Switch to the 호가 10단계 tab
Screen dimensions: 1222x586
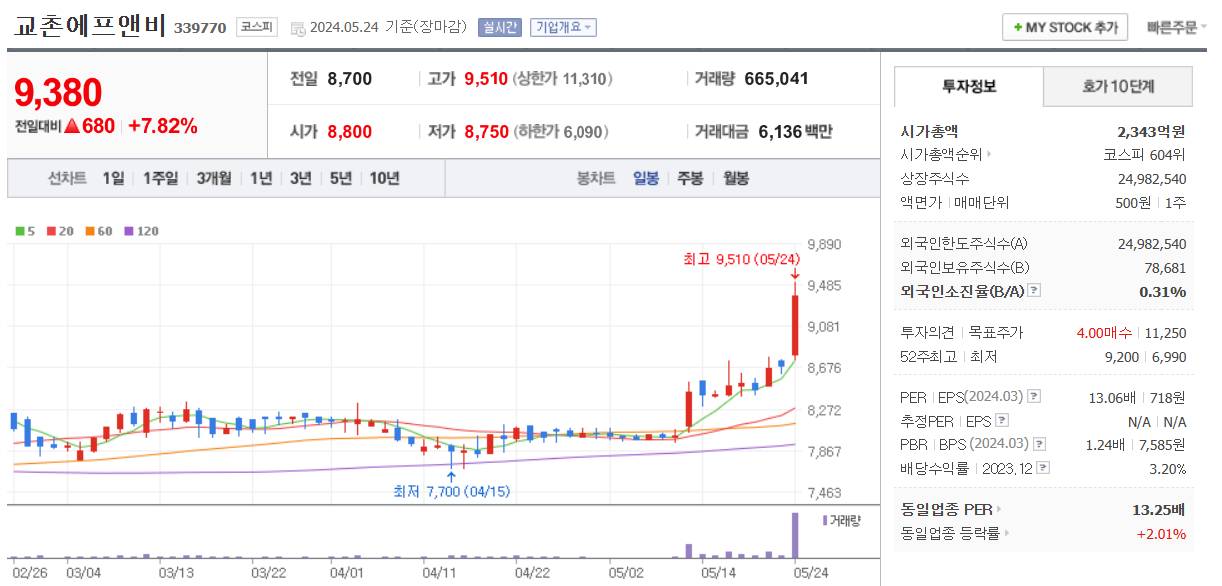point(1119,87)
